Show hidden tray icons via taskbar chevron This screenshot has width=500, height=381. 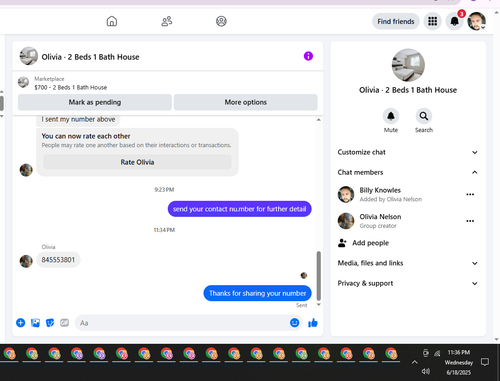(414, 362)
